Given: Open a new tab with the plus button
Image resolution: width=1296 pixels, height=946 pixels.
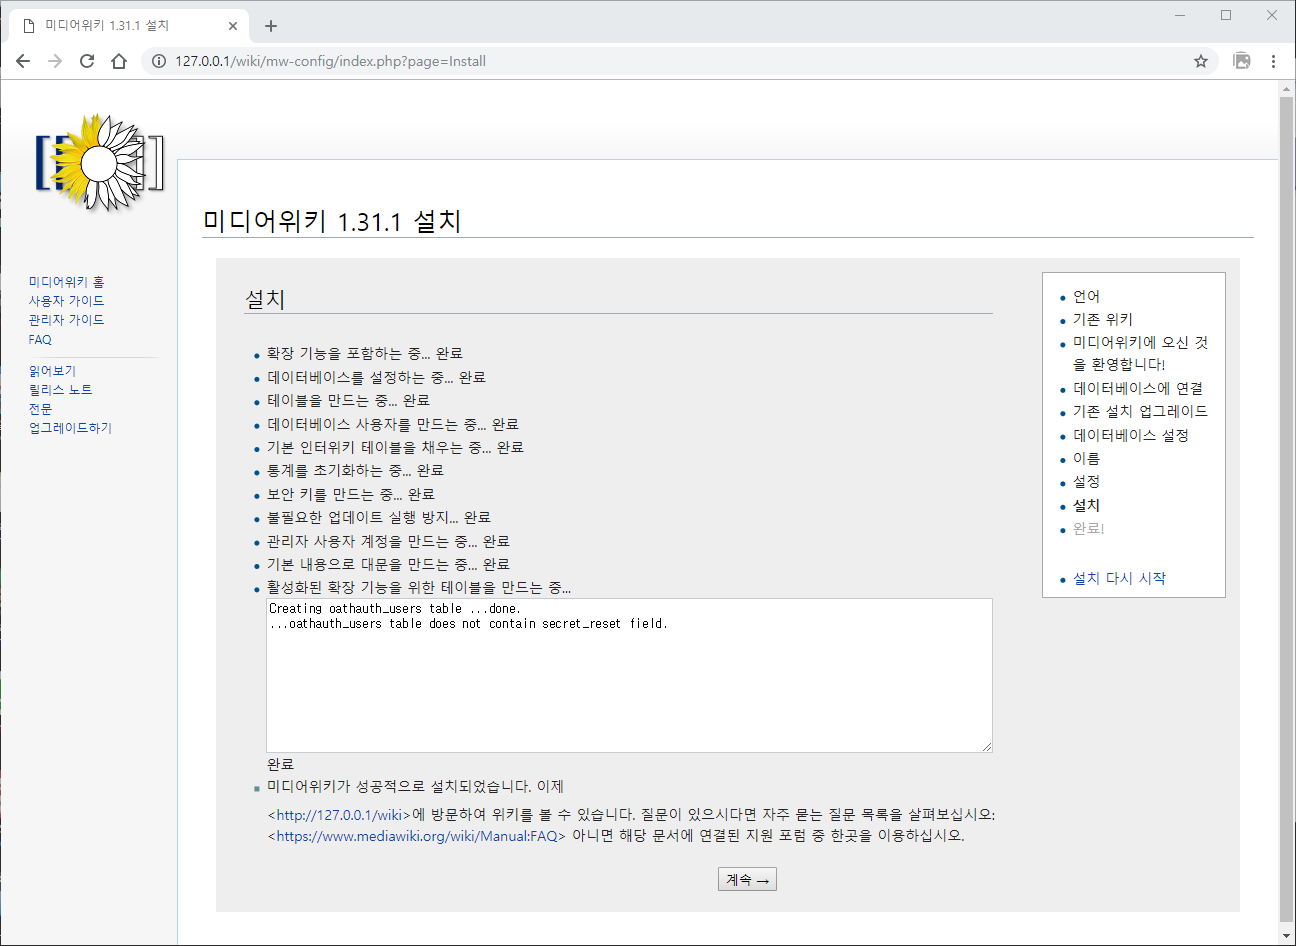Looking at the screenshot, I should point(271,26).
